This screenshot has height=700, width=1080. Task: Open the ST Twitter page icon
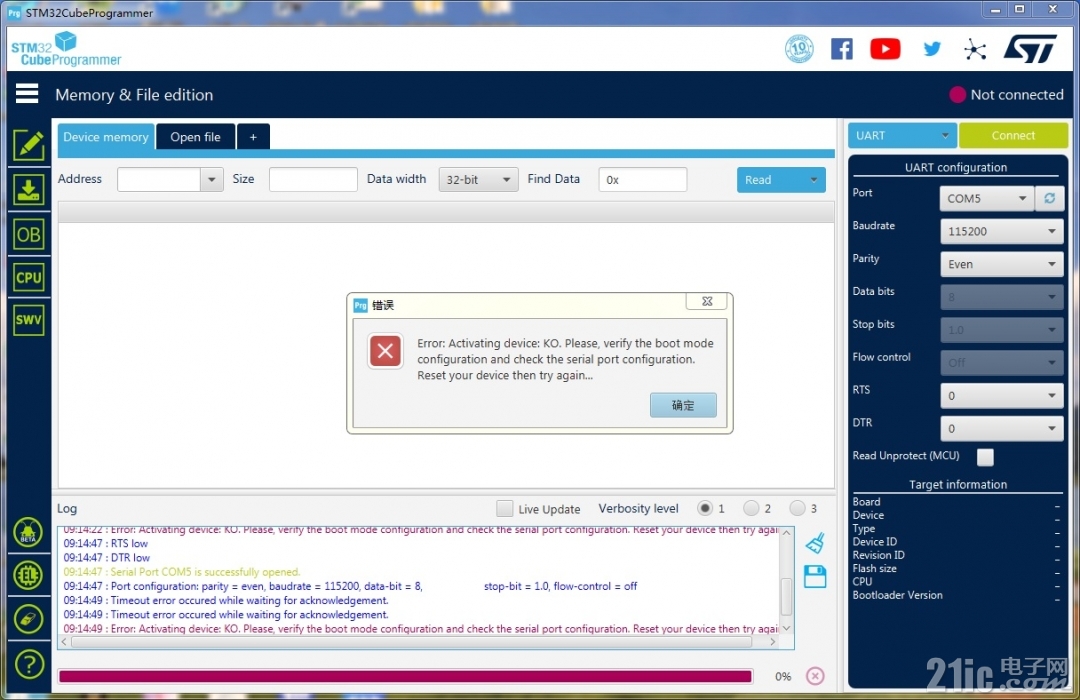(x=932, y=49)
